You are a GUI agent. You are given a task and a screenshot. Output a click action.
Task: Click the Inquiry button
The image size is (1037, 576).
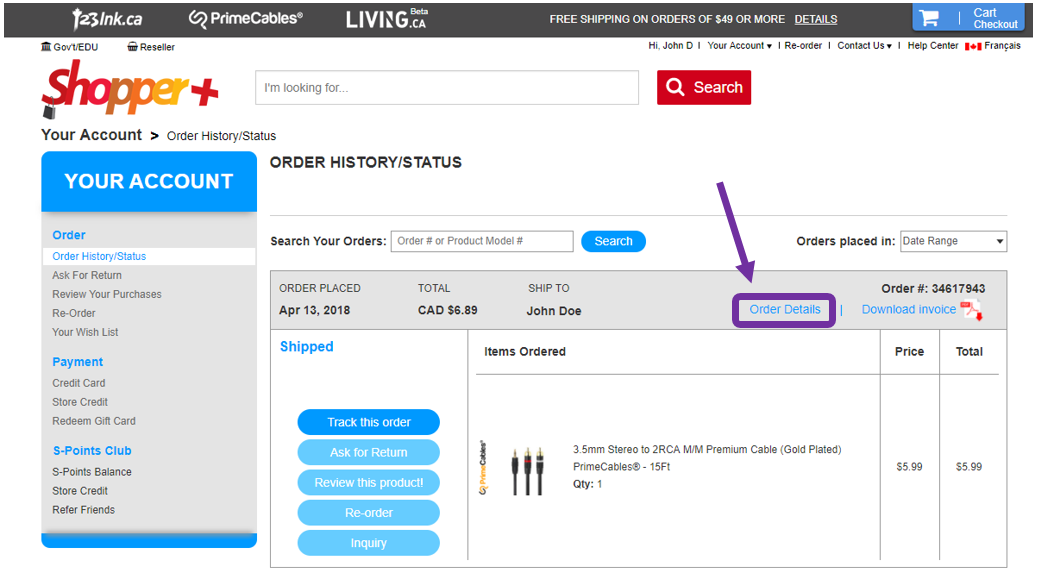point(368,543)
